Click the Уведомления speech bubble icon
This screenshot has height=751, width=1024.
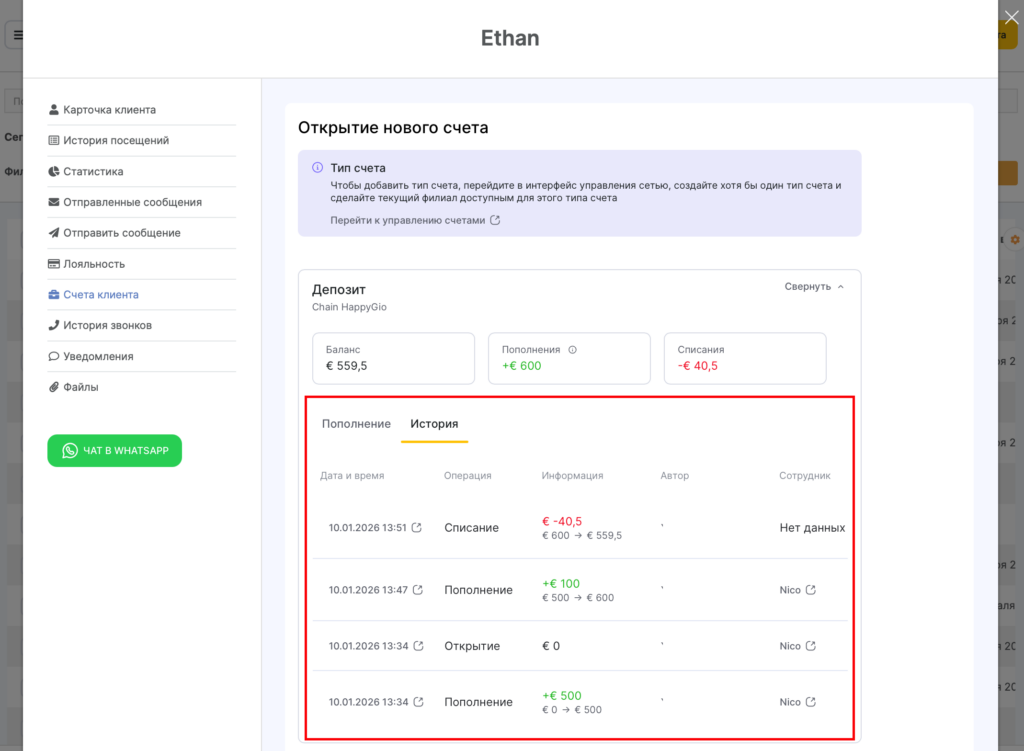pos(54,357)
